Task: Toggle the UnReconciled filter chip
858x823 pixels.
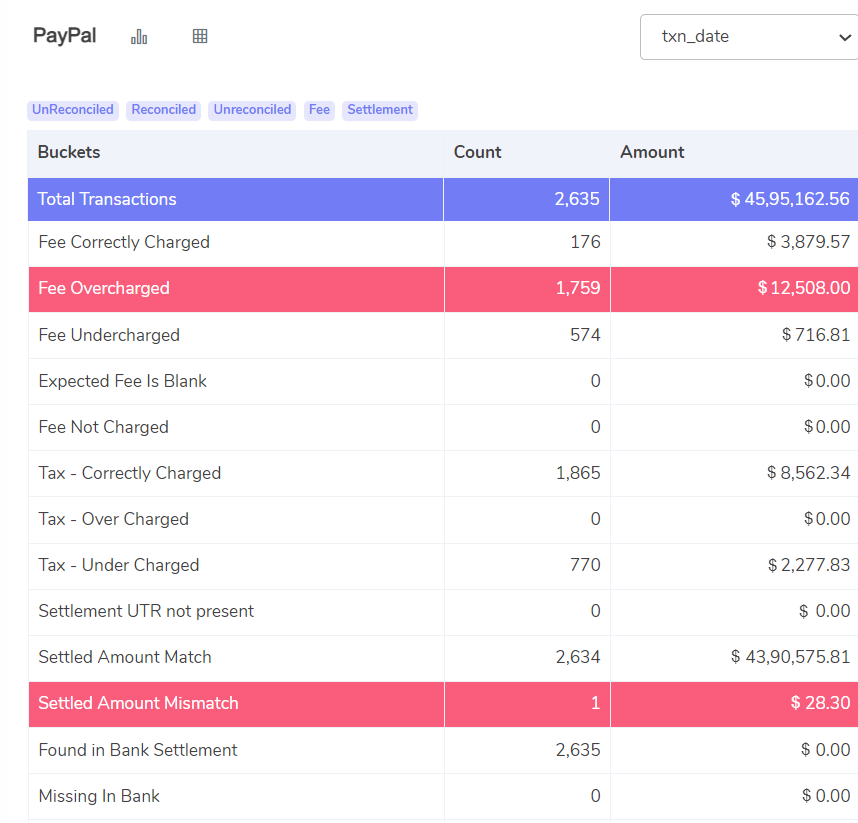Action: (x=72, y=110)
